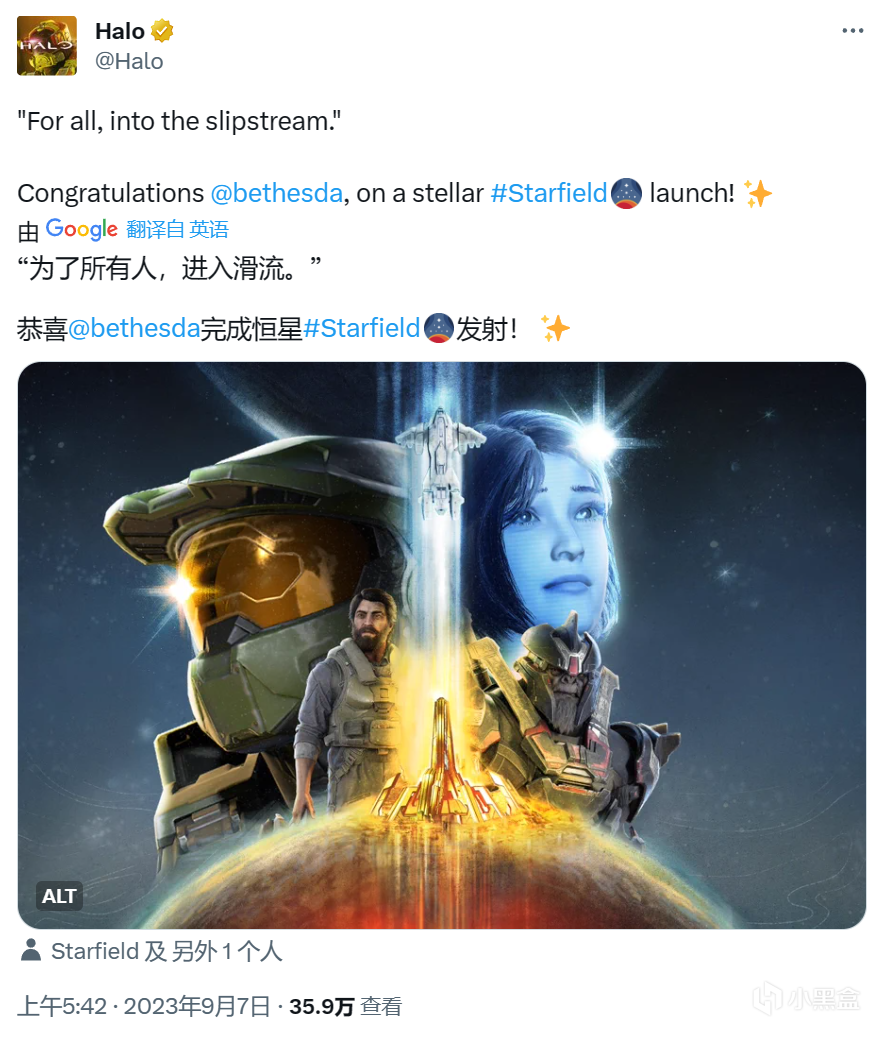Open #Starfield hashtag in the translated text
Viewport: 886px width, 1040px height.
361,328
